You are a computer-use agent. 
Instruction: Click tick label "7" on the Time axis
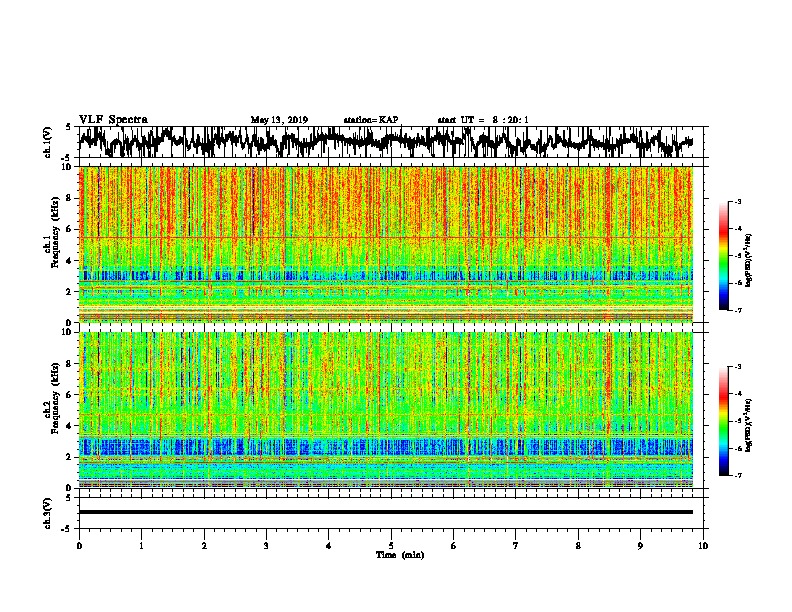[516, 546]
